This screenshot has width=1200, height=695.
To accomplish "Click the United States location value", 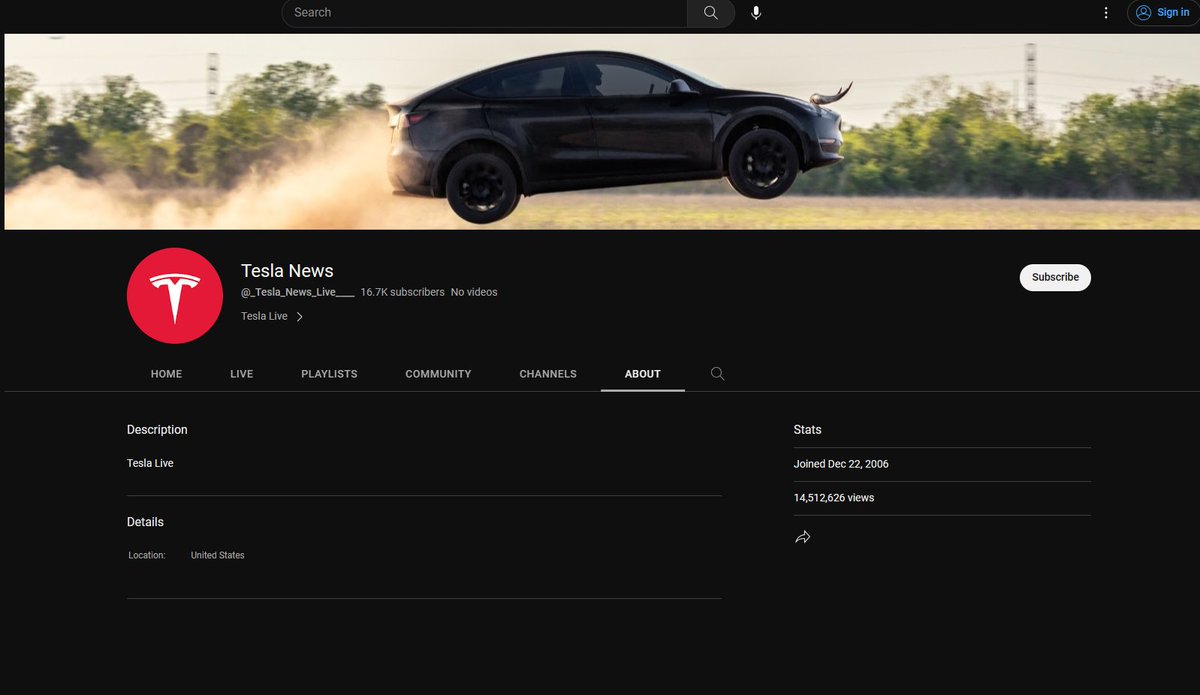I will (217, 555).
